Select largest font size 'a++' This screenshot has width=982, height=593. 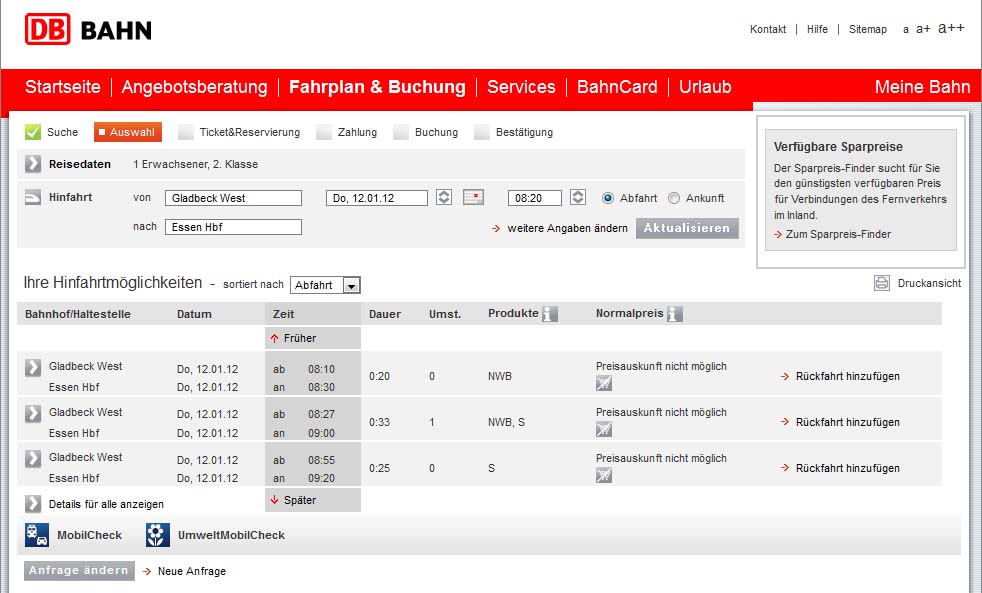(951, 28)
